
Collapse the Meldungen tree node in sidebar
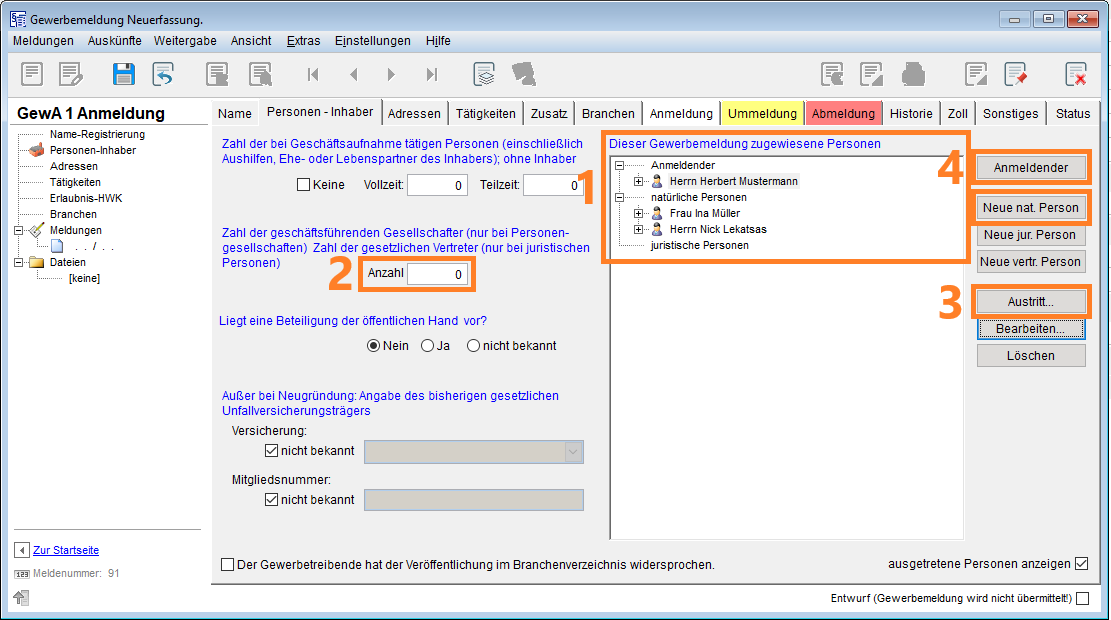[19, 230]
